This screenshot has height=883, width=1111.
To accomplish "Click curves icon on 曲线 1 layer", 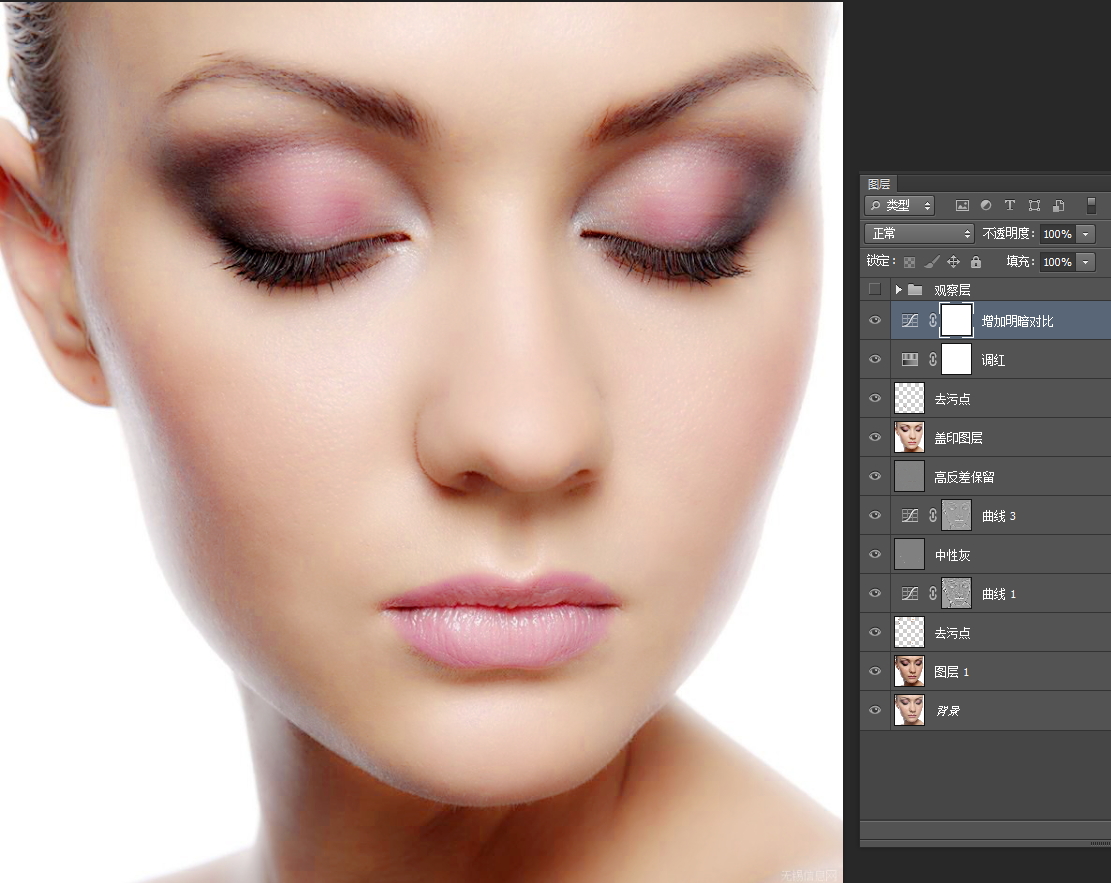I will point(910,593).
